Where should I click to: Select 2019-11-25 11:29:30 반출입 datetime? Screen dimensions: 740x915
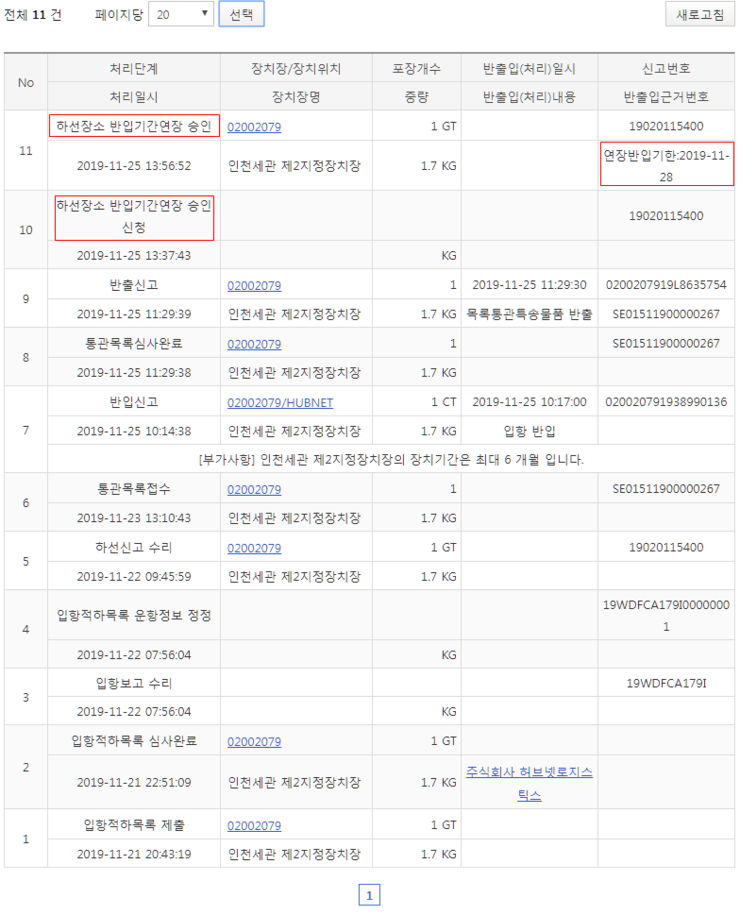[x=529, y=285]
